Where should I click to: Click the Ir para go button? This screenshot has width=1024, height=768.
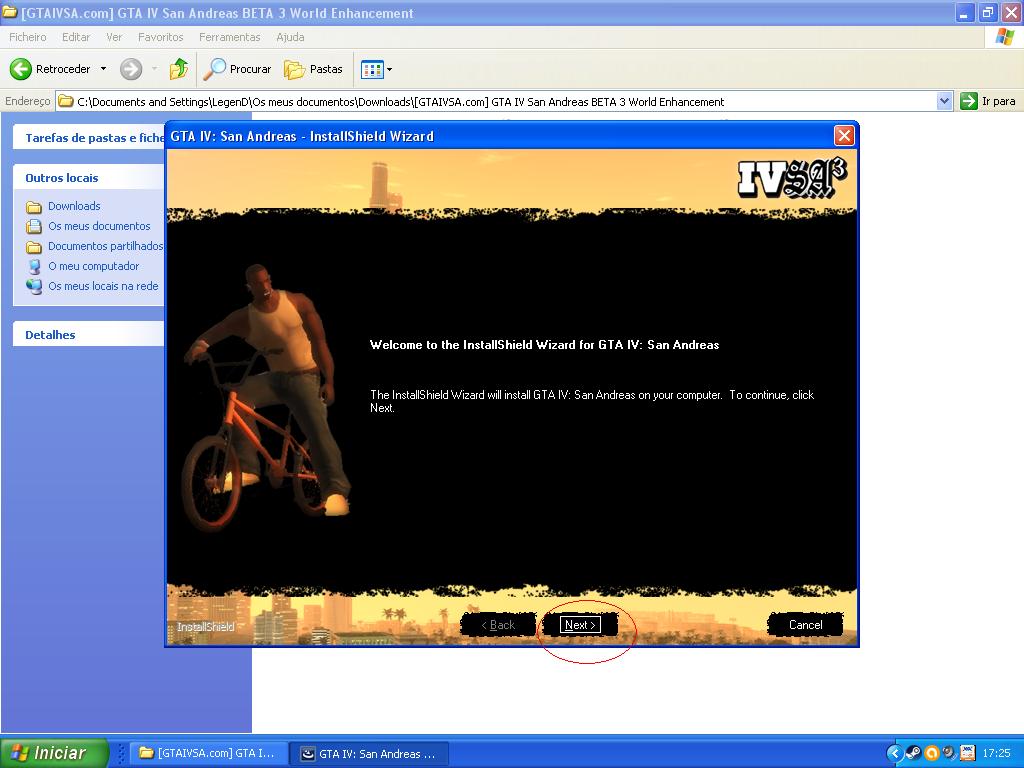tap(988, 101)
